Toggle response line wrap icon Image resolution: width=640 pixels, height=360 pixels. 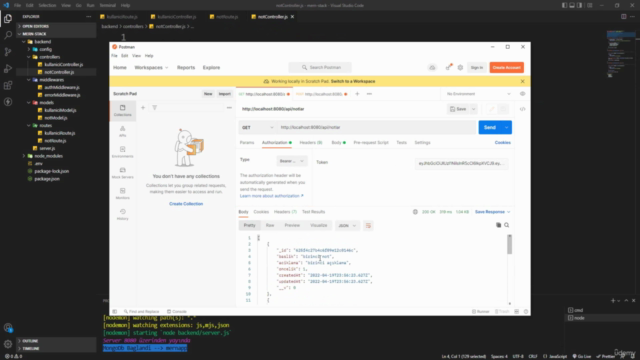(x=368, y=226)
